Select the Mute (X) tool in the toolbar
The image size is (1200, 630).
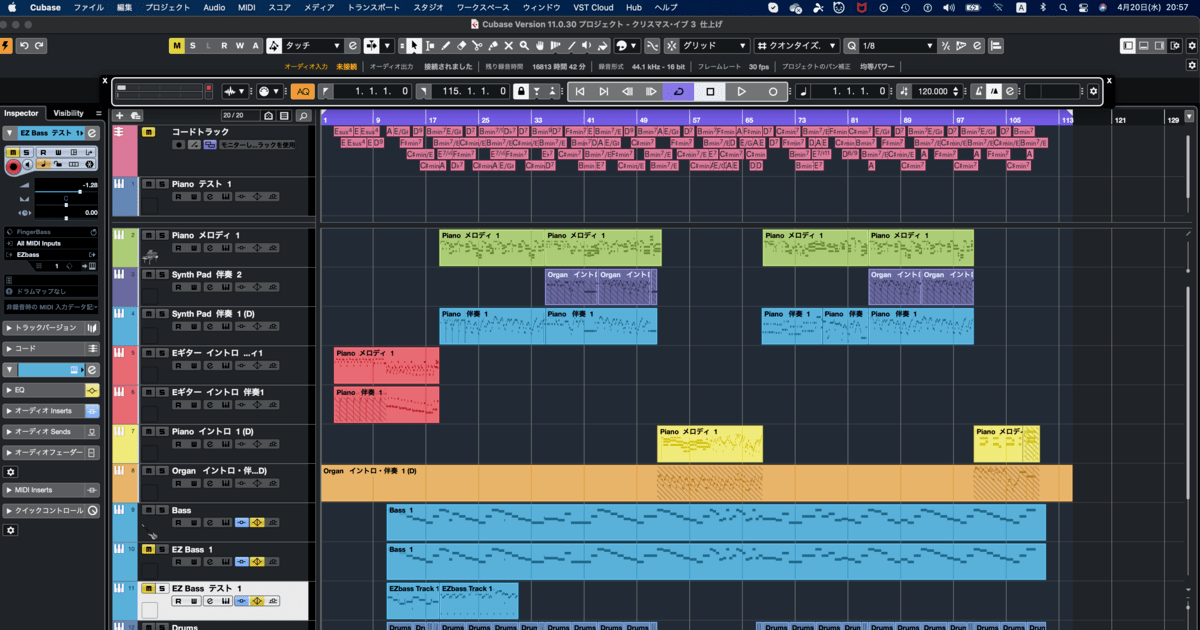[508, 45]
